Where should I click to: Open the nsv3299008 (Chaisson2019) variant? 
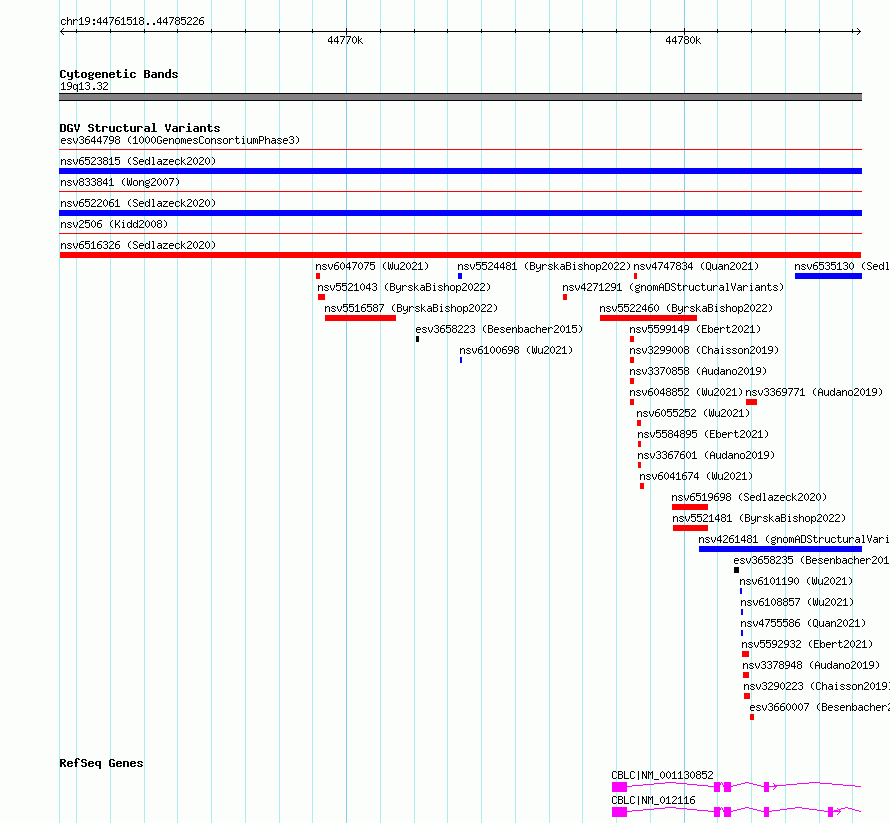704,350
